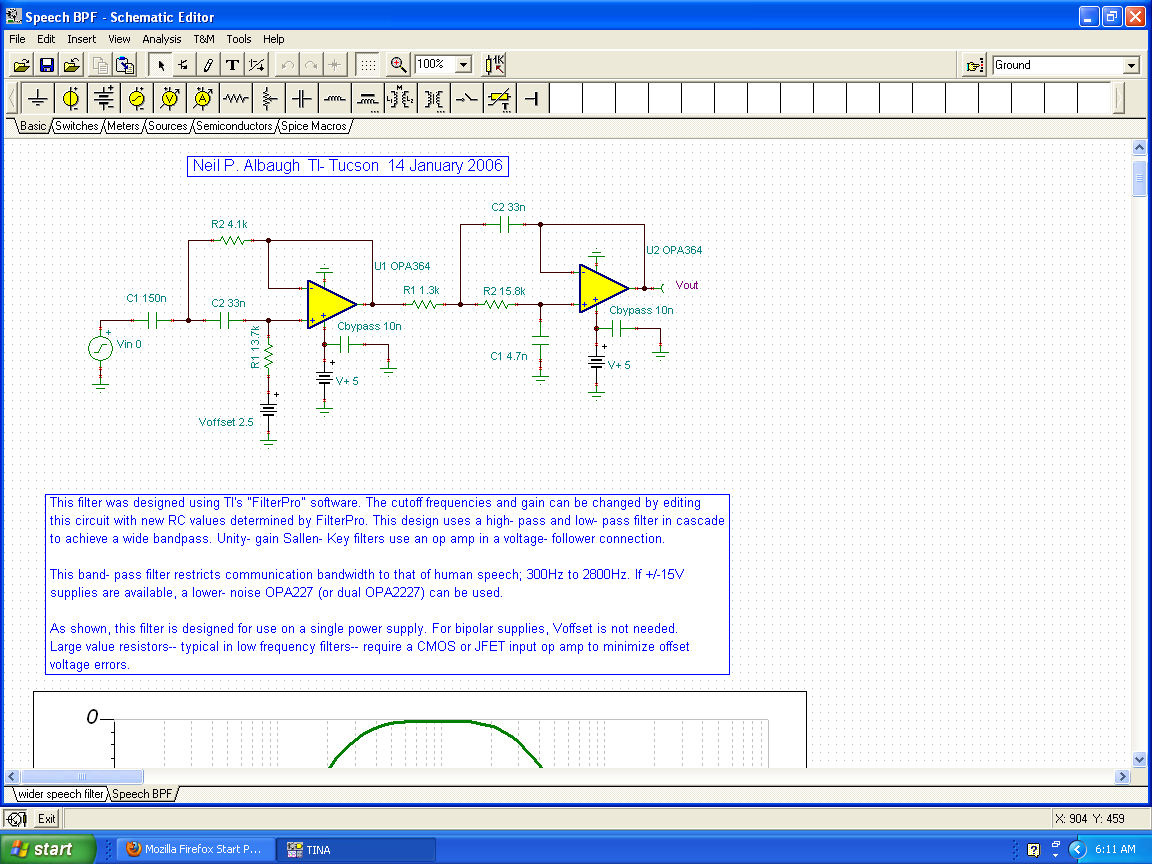Select the Speech BPF sheet tab
The image size is (1152, 864).
pyautogui.click(x=143, y=793)
